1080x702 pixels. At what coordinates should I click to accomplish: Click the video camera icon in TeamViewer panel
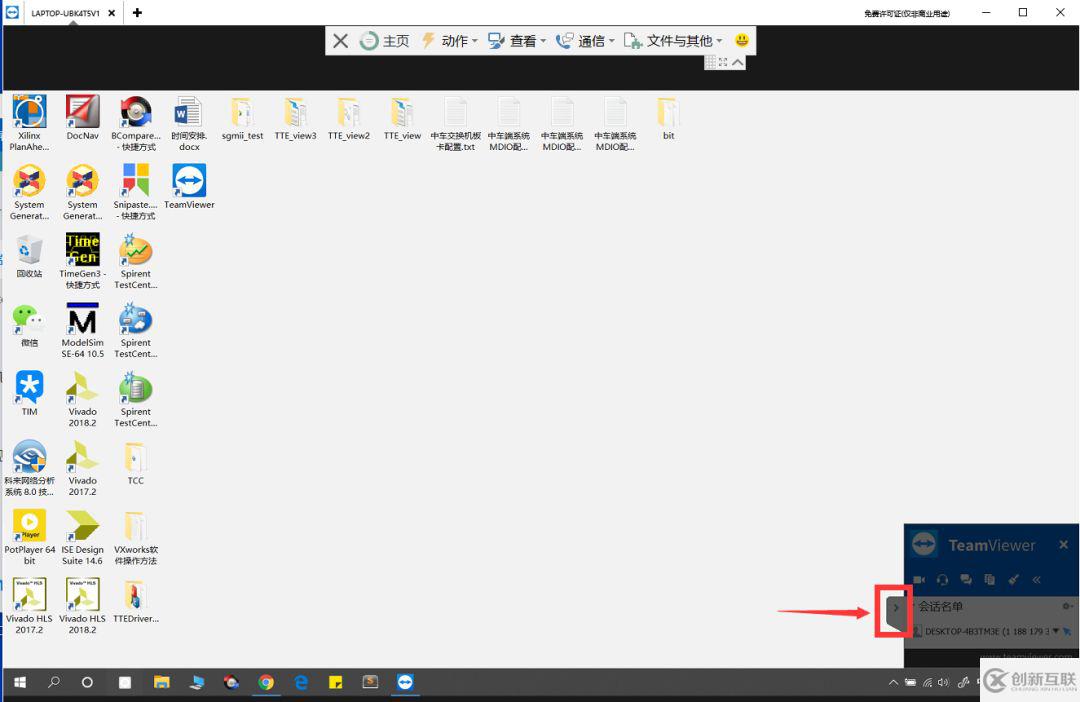tap(920, 579)
